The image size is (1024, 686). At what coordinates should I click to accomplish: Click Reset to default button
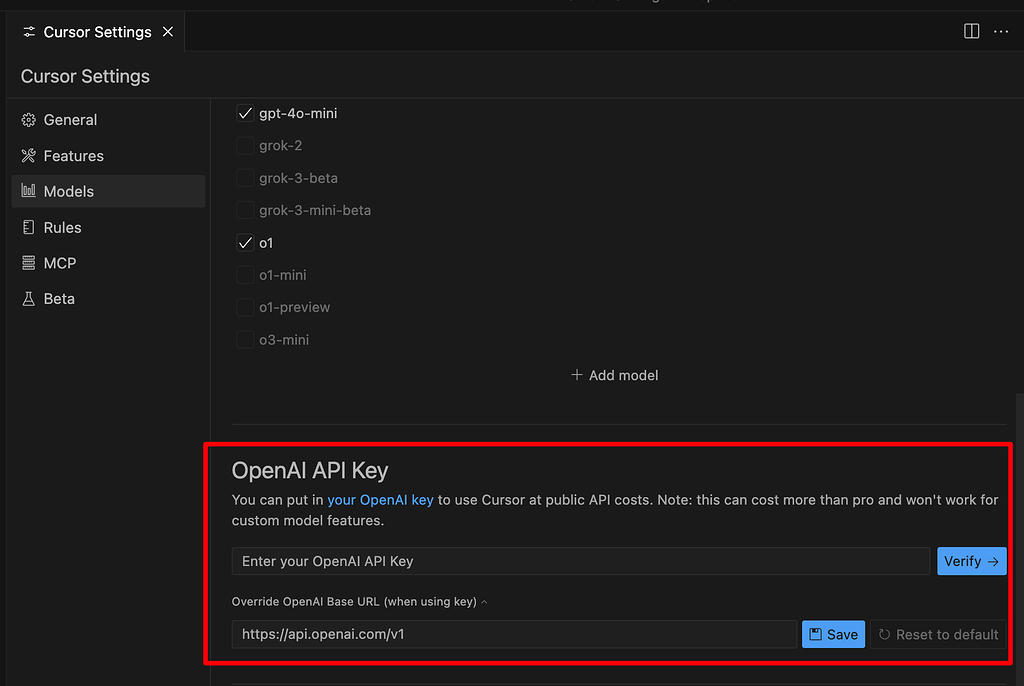[x=938, y=634]
